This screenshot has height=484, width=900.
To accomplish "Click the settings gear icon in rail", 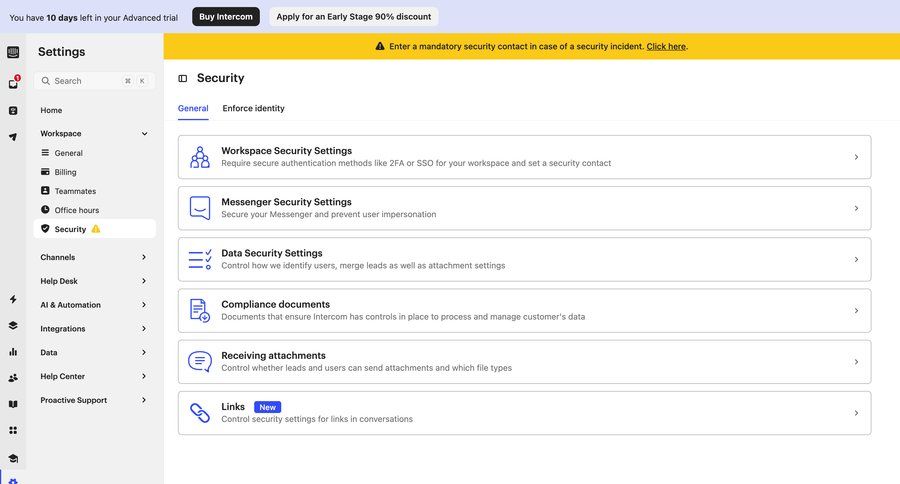I will click(13, 481).
